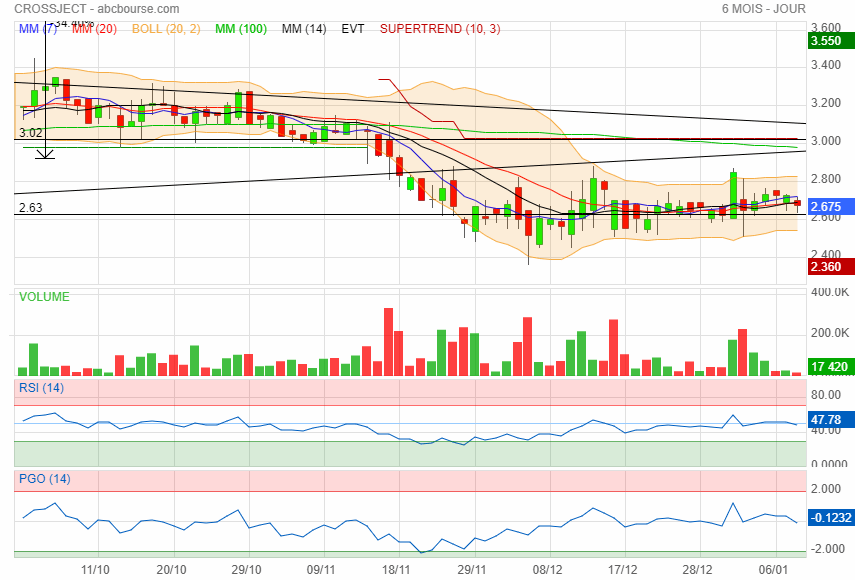
Task: Click the 2.800 price axis label
Action: [826, 179]
